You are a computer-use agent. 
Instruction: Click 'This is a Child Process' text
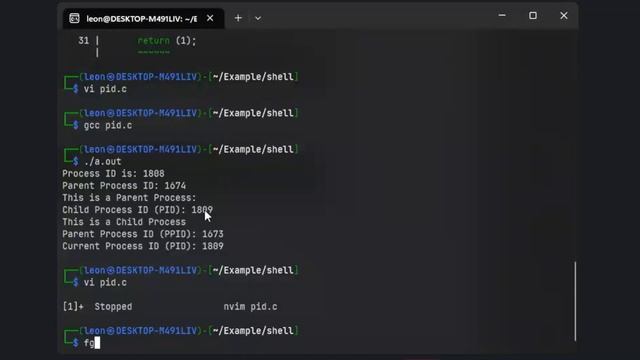(124, 222)
